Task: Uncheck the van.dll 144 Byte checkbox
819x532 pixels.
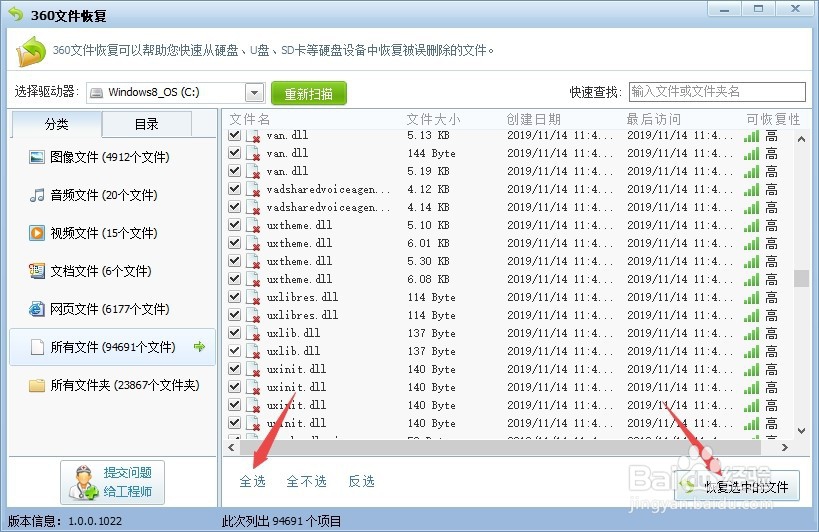Action: pyautogui.click(x=235, y=152)
